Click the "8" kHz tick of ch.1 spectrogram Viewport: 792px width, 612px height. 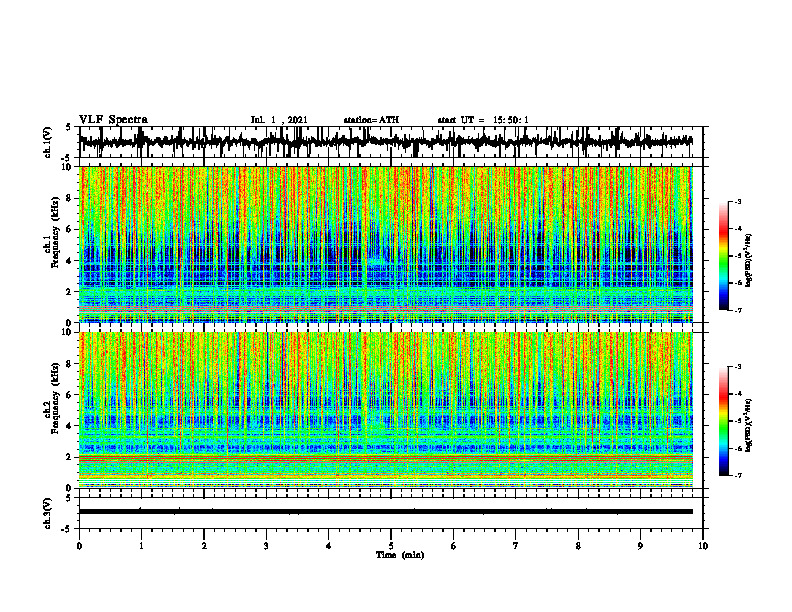point(70,198)
